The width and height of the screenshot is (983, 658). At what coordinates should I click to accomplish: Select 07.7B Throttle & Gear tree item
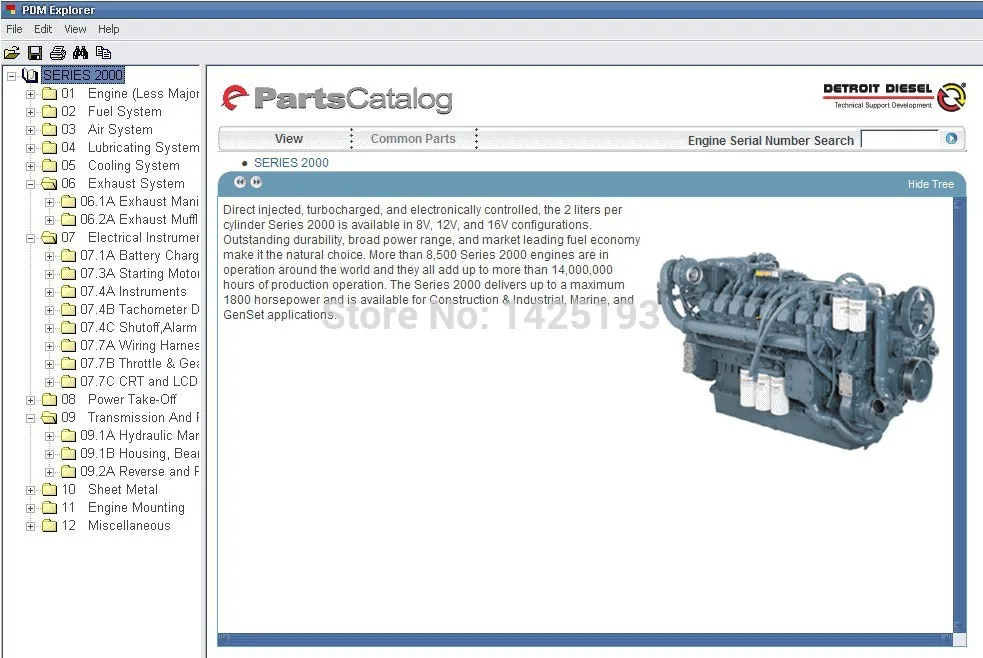pos(139,363)
